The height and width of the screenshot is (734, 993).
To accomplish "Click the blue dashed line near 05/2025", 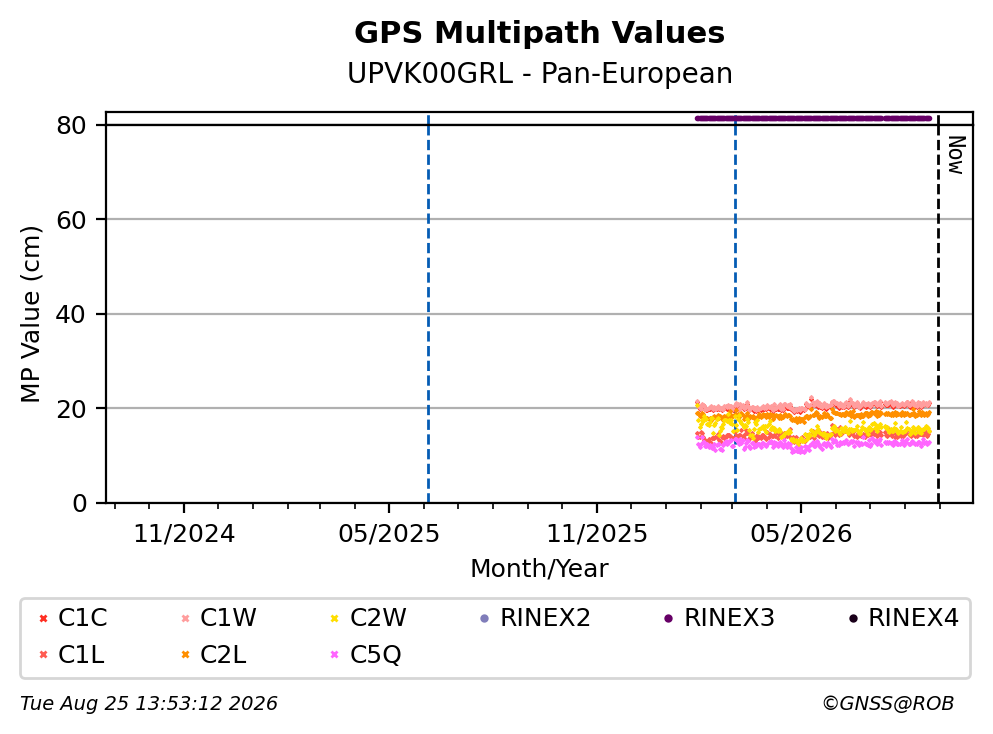I will 428,308.
